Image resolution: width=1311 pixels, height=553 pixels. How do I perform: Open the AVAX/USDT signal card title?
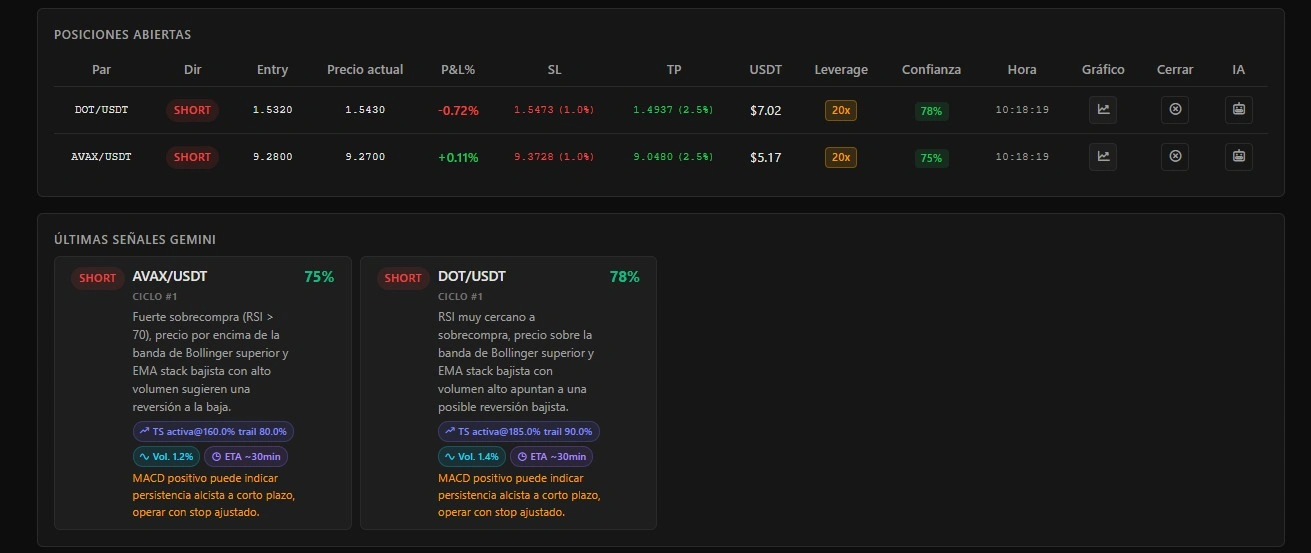[x=170, y=276]
